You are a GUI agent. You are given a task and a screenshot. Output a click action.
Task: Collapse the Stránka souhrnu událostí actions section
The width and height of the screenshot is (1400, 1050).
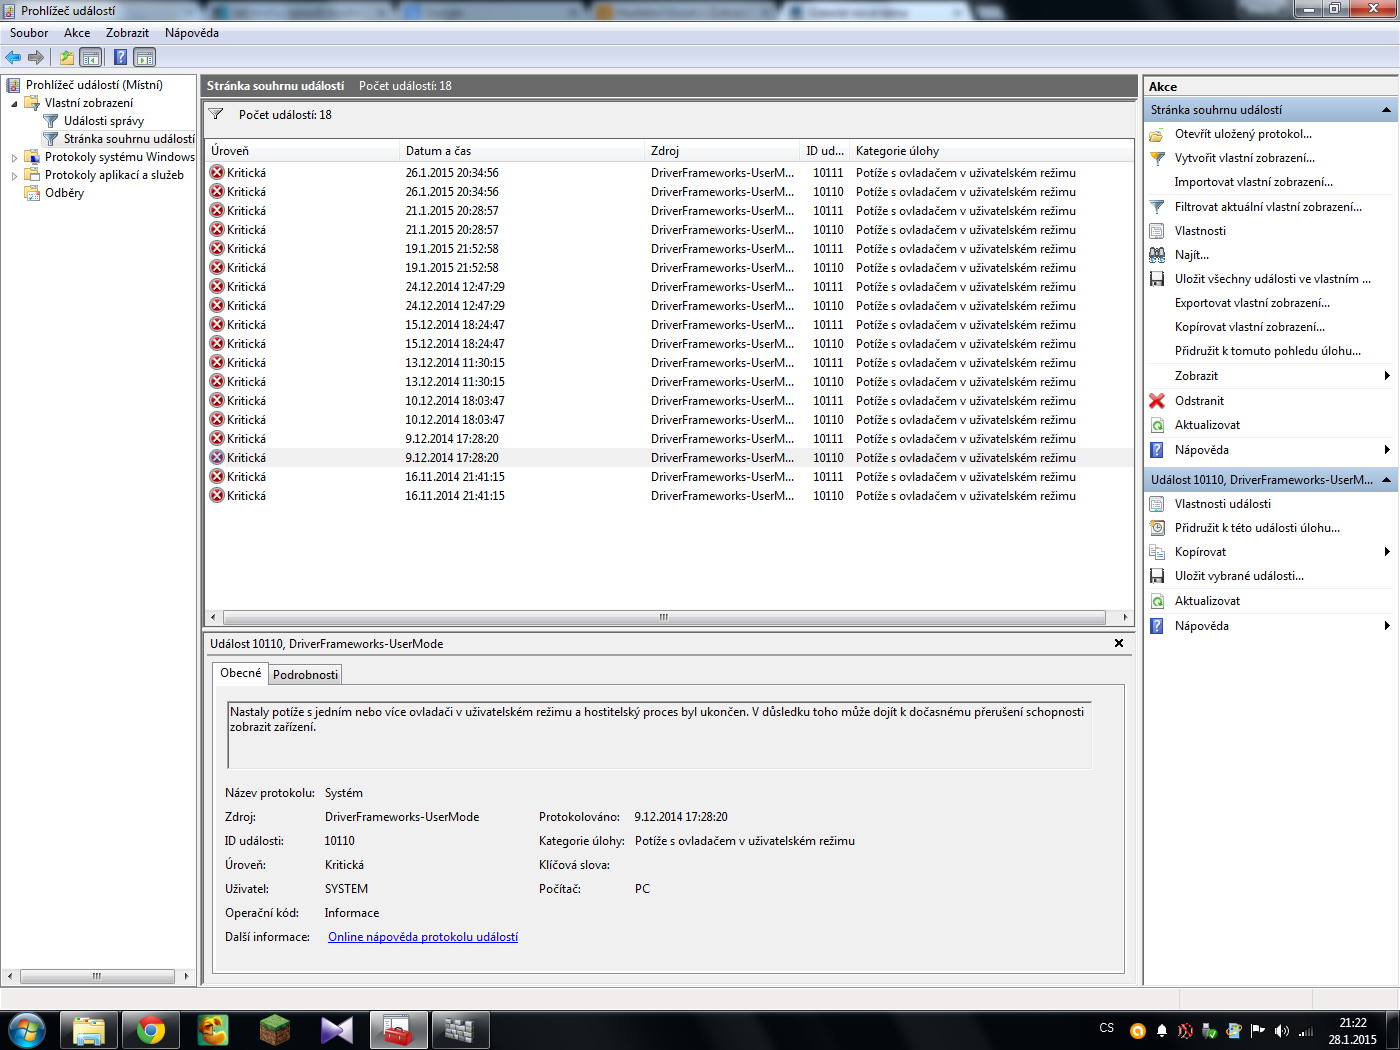1386,110
